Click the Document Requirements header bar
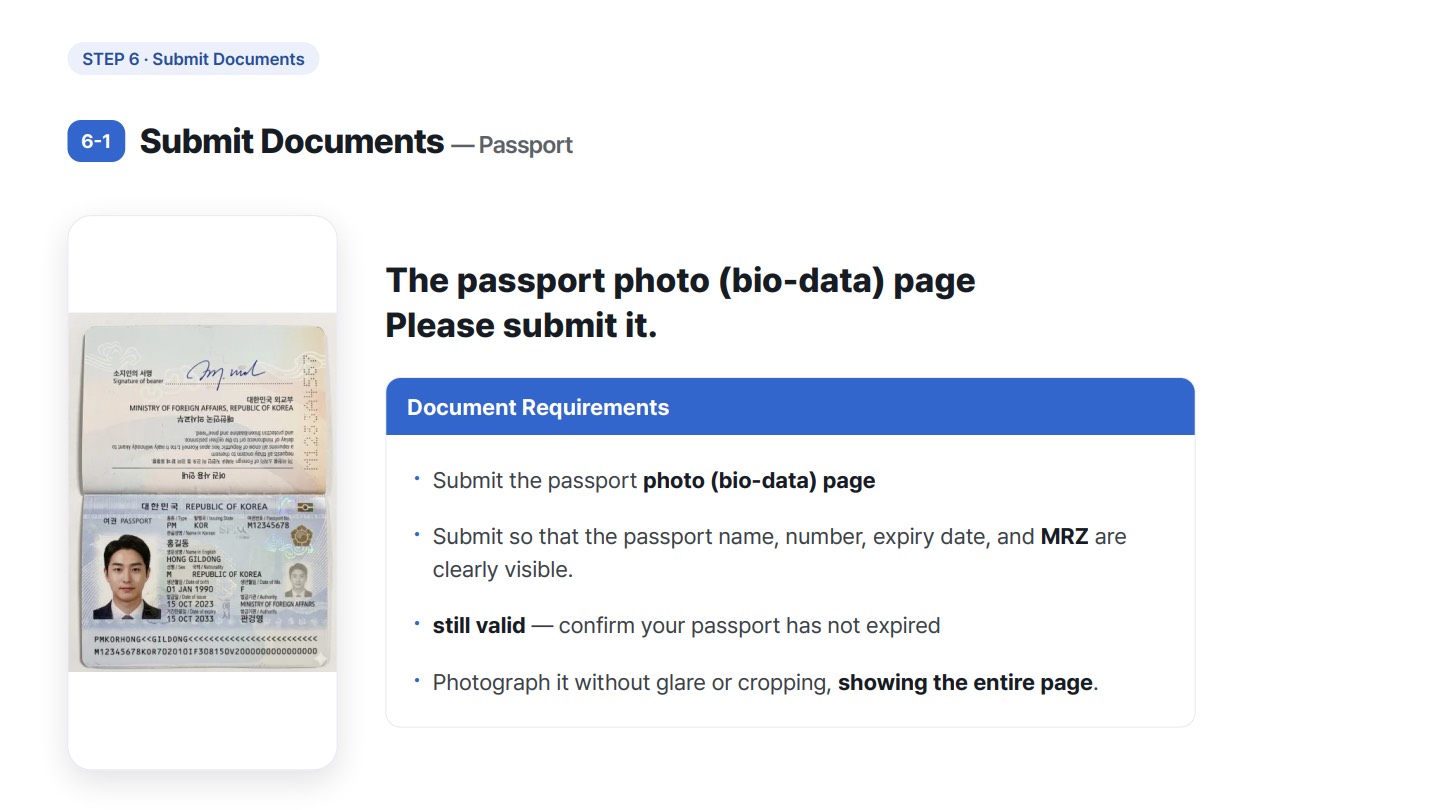The image size is (1440, 810). 790,407
